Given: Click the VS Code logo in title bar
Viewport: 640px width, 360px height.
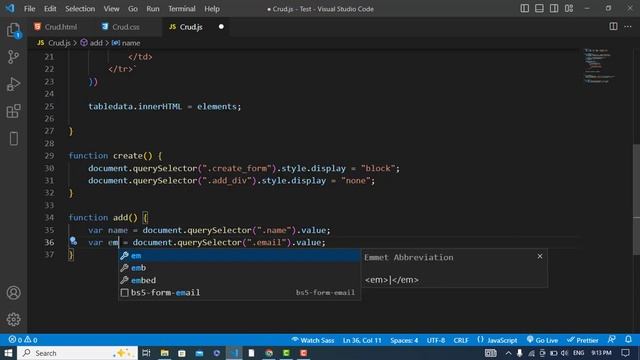Looking at the screenshot, I should point(10,8).
